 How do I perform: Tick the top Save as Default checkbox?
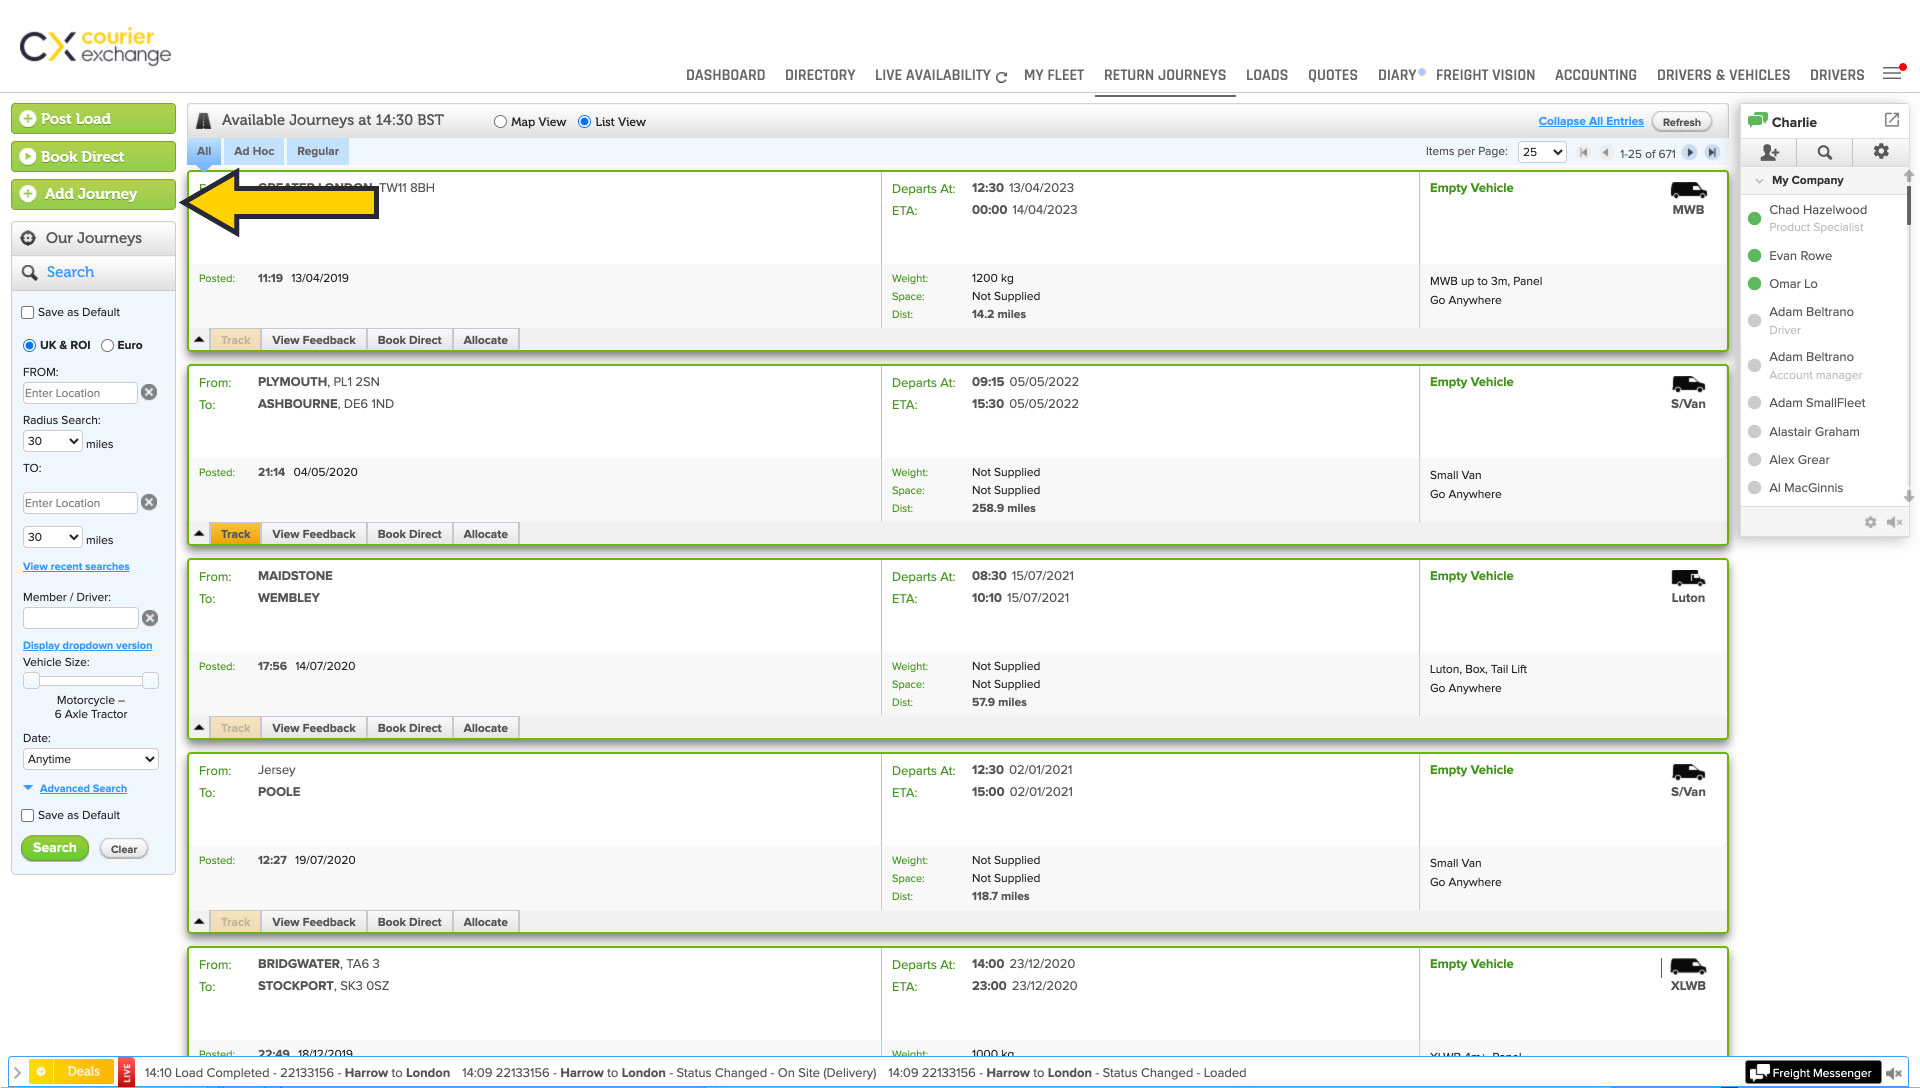pos(28,312)
